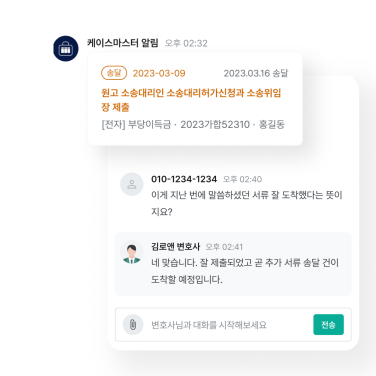Click the CaseMaster briefcase avatar icon
Image resolution: width=376 pixels, height=376 pixels.
66,49
